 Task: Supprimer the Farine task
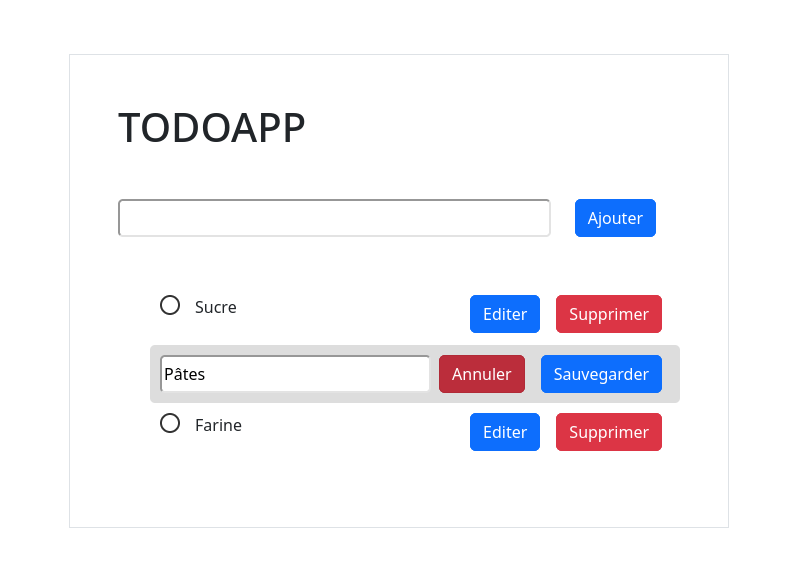click(x=608, y=432)
